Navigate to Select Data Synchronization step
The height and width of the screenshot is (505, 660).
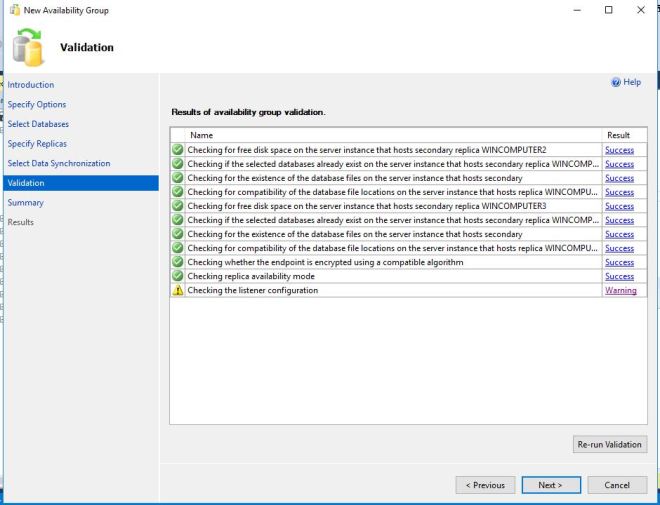tap(59, 164)
